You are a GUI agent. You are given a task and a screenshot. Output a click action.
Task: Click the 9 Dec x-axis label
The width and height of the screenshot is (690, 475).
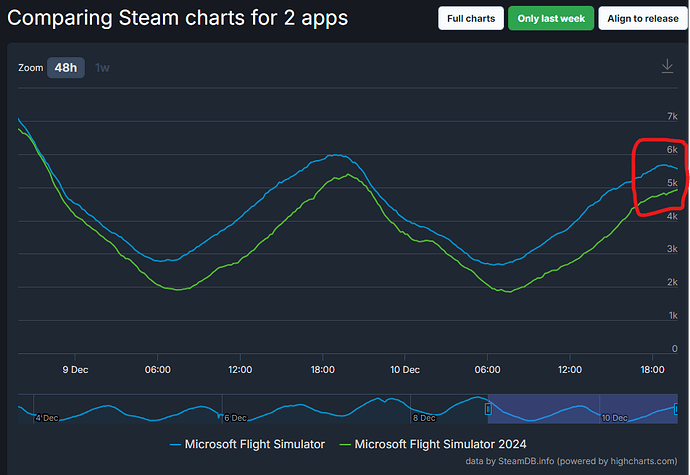75,369
